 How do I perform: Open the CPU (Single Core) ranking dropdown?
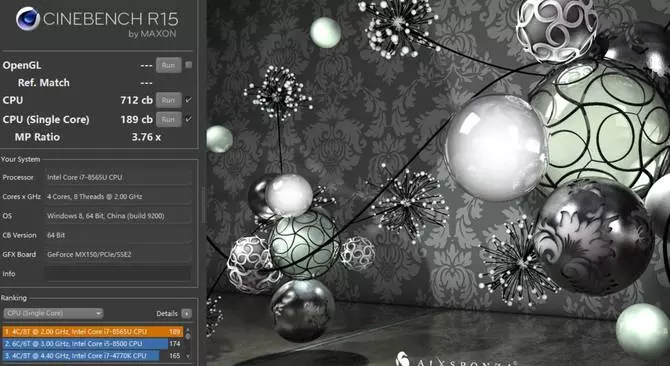click(53, 313)
